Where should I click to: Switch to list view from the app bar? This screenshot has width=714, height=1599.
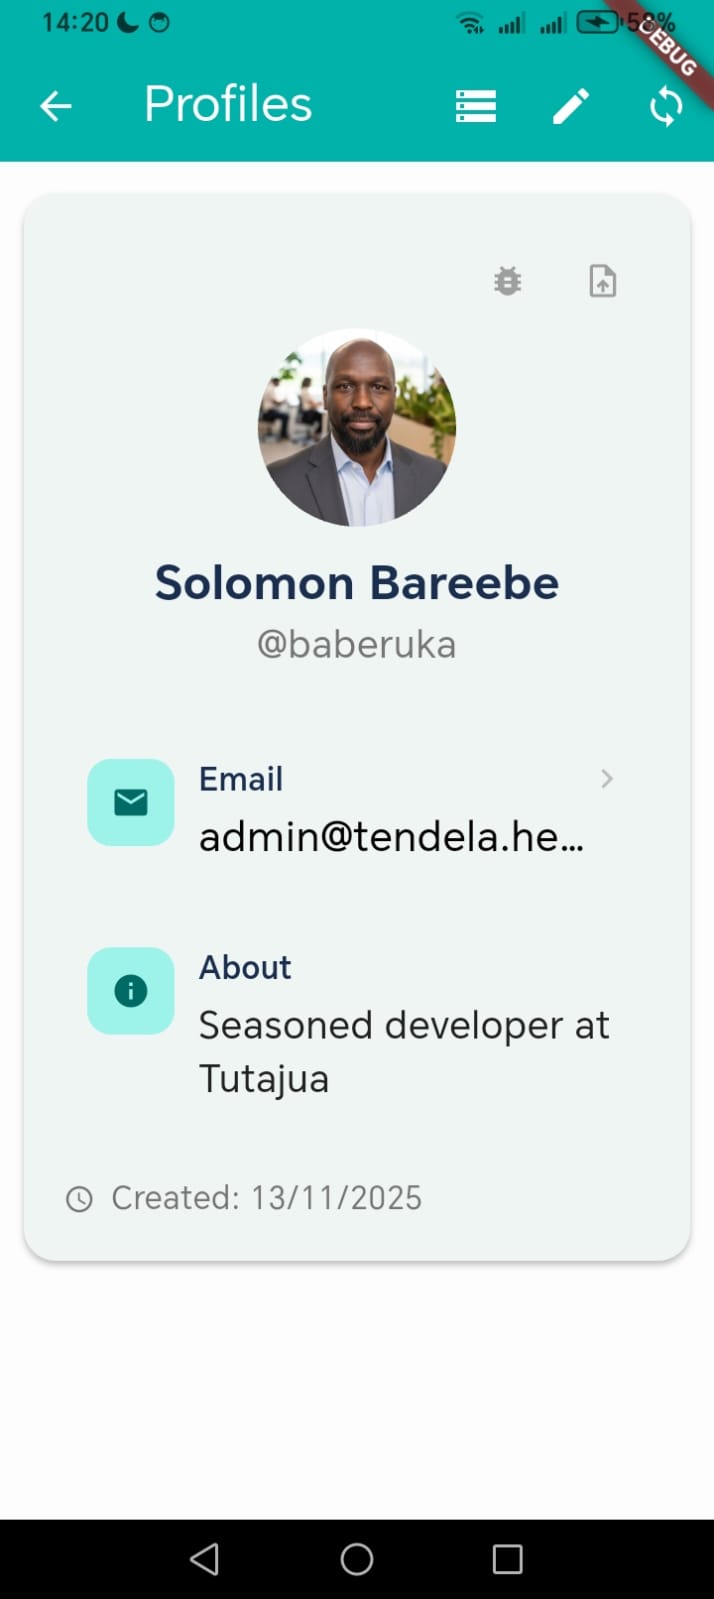[x=476, y=105]
